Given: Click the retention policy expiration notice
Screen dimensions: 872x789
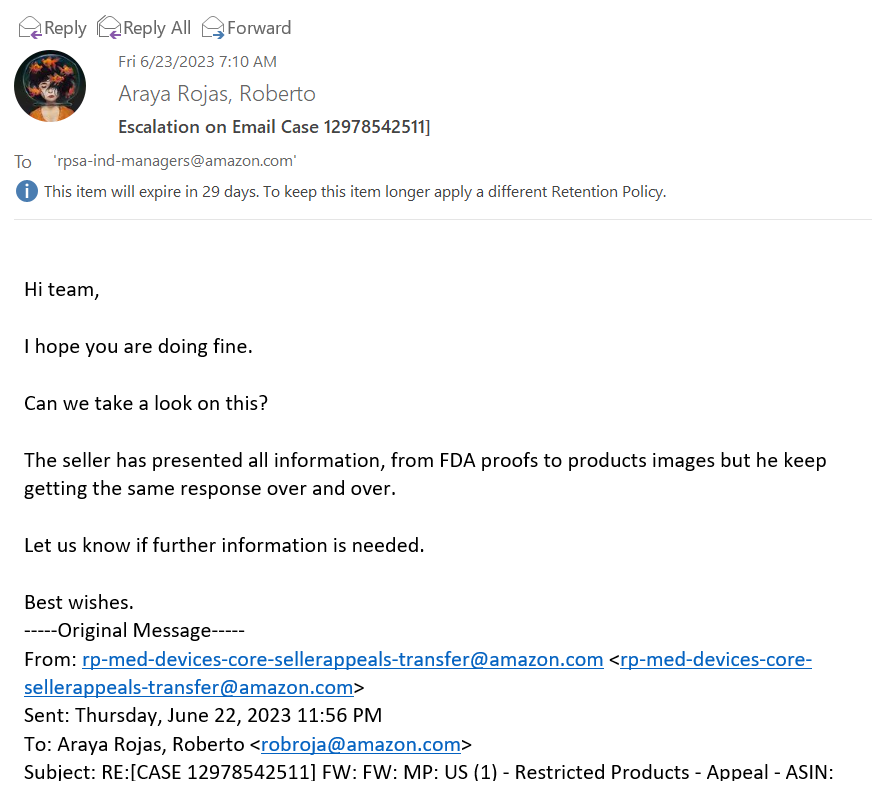Looking at the screenshot, I should (355, 192).
